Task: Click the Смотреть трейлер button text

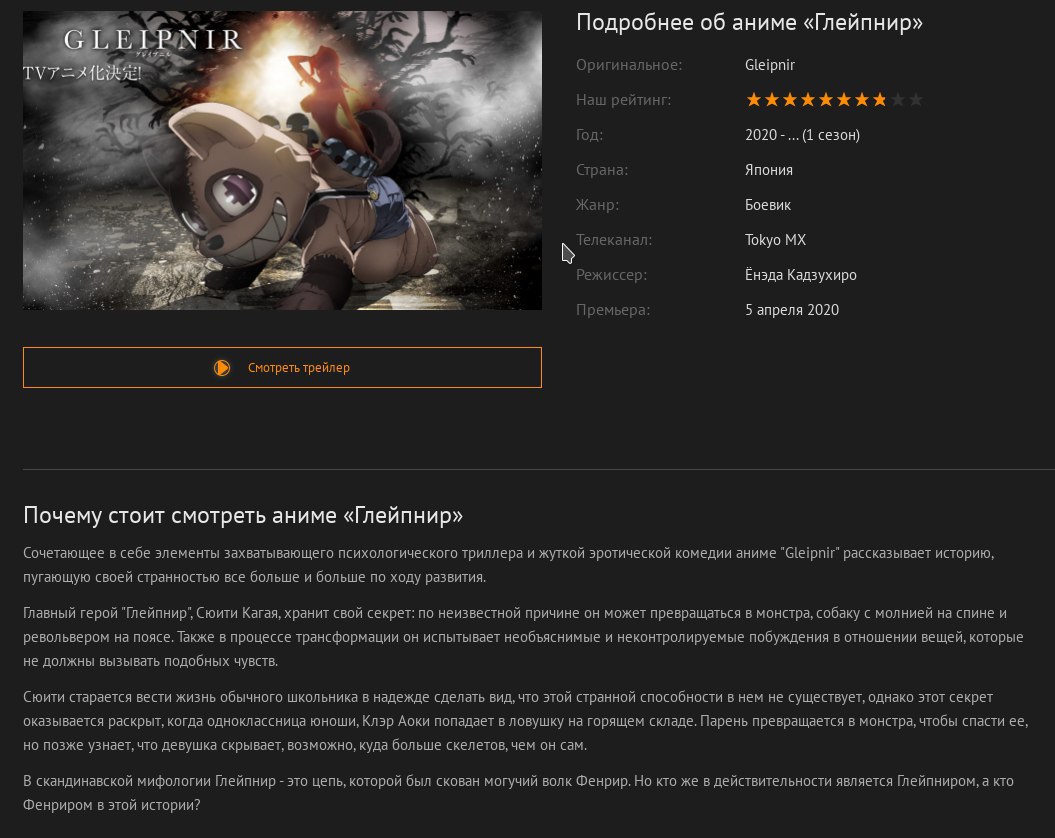Action: [299, 368]
